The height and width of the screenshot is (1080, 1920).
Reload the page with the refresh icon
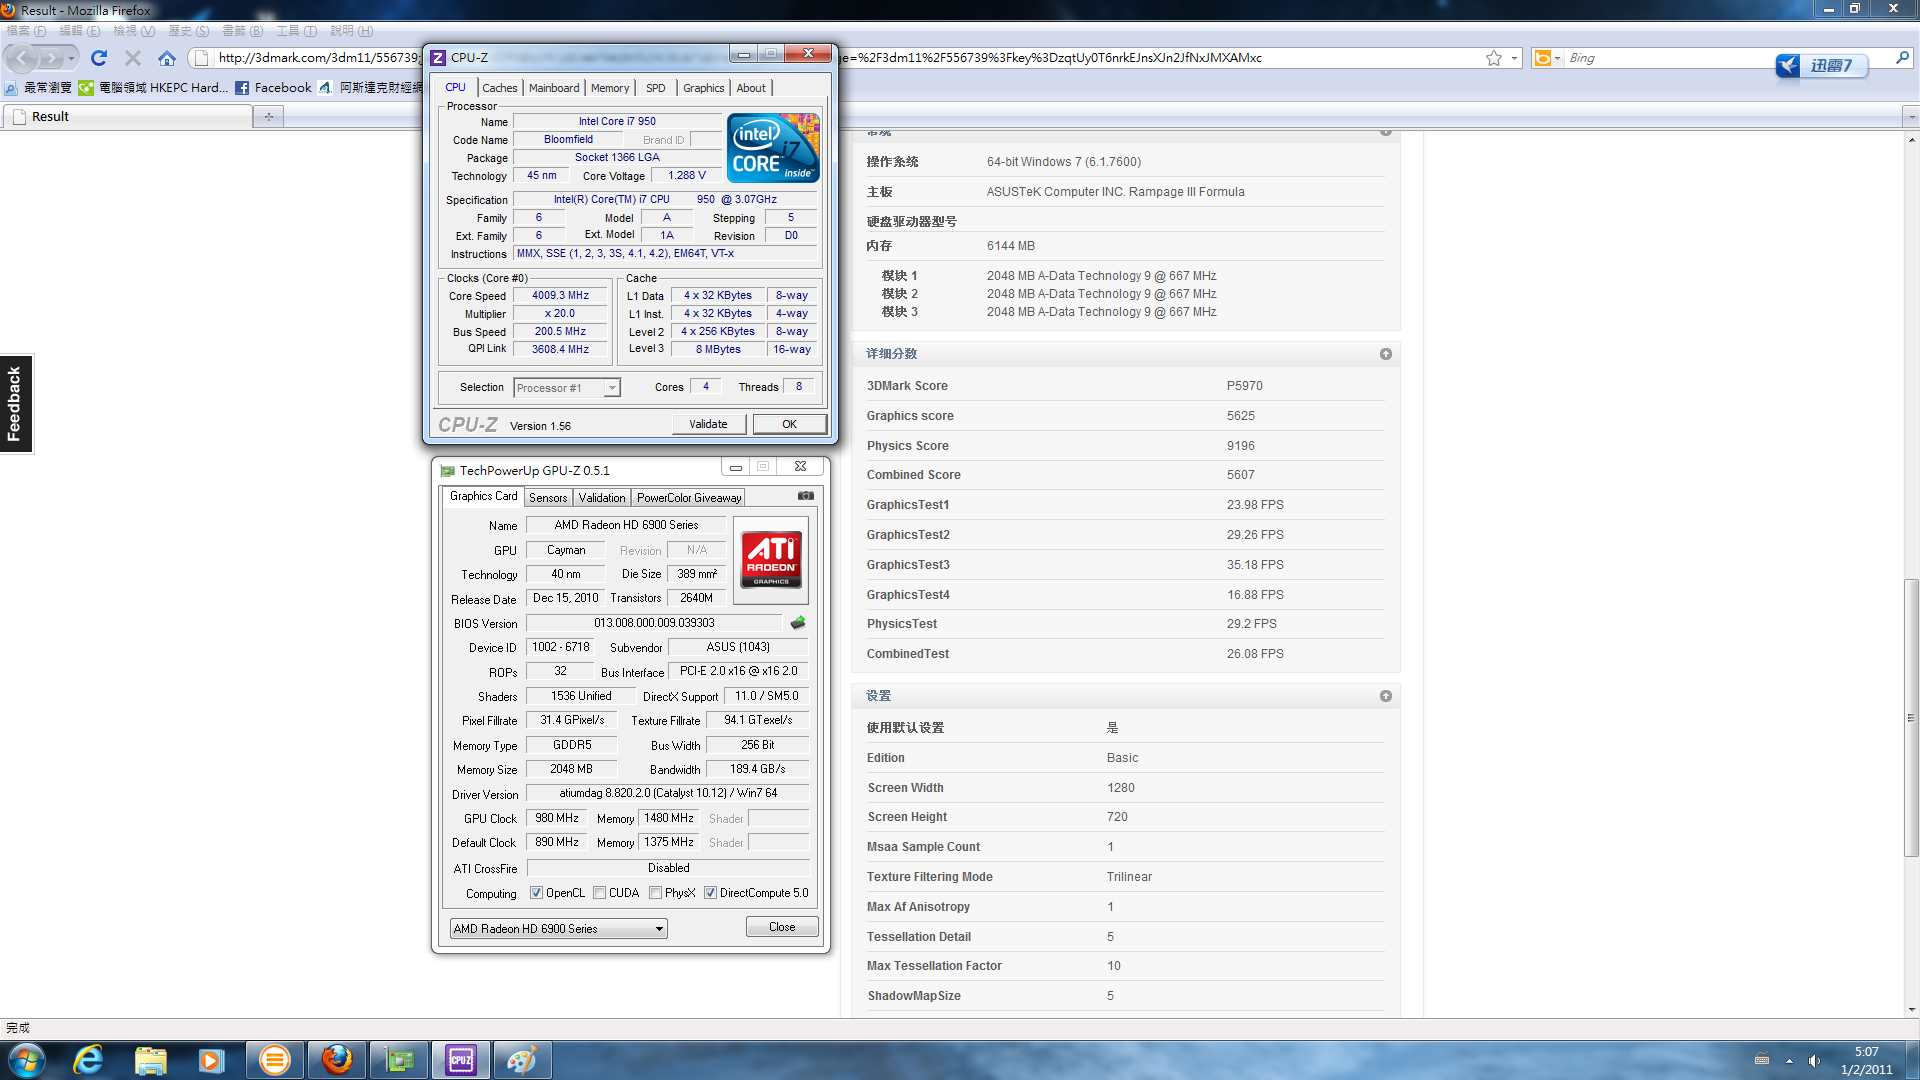(99, 58)
